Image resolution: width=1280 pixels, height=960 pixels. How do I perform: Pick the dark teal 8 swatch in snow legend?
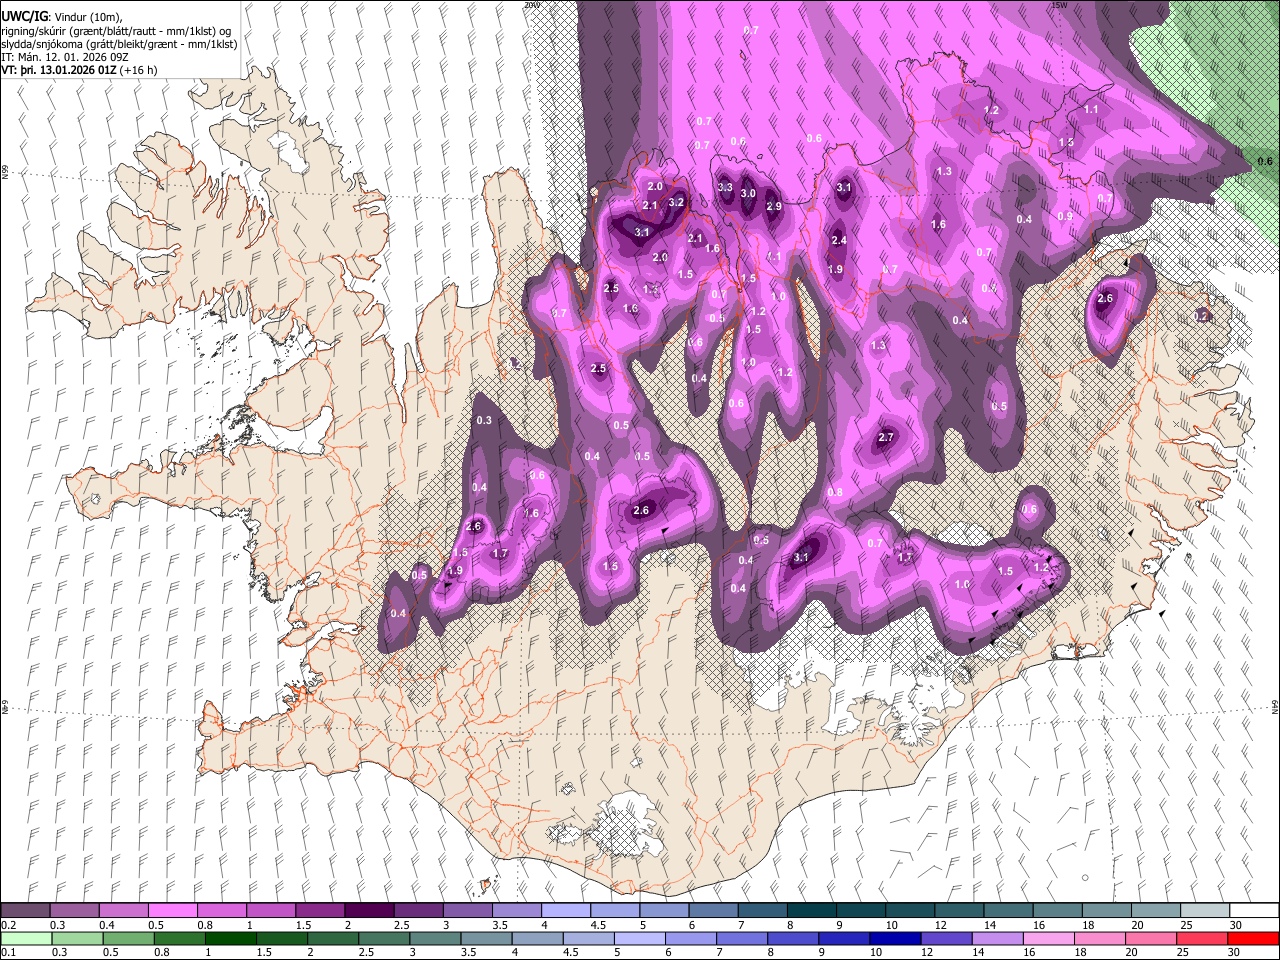pyautogui.click(x=812, y=911)
